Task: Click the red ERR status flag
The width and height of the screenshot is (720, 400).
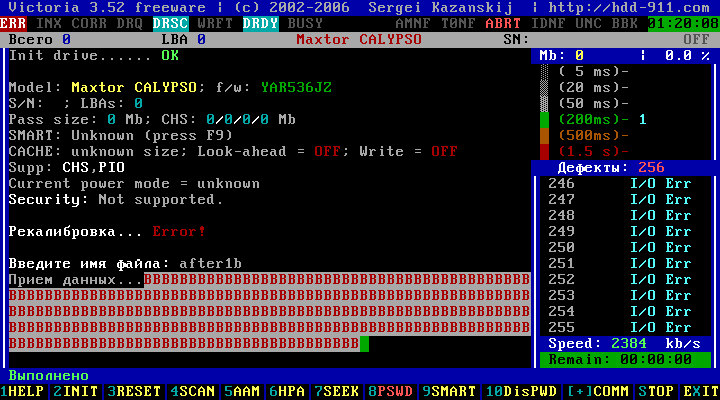Action: [13, 23]
